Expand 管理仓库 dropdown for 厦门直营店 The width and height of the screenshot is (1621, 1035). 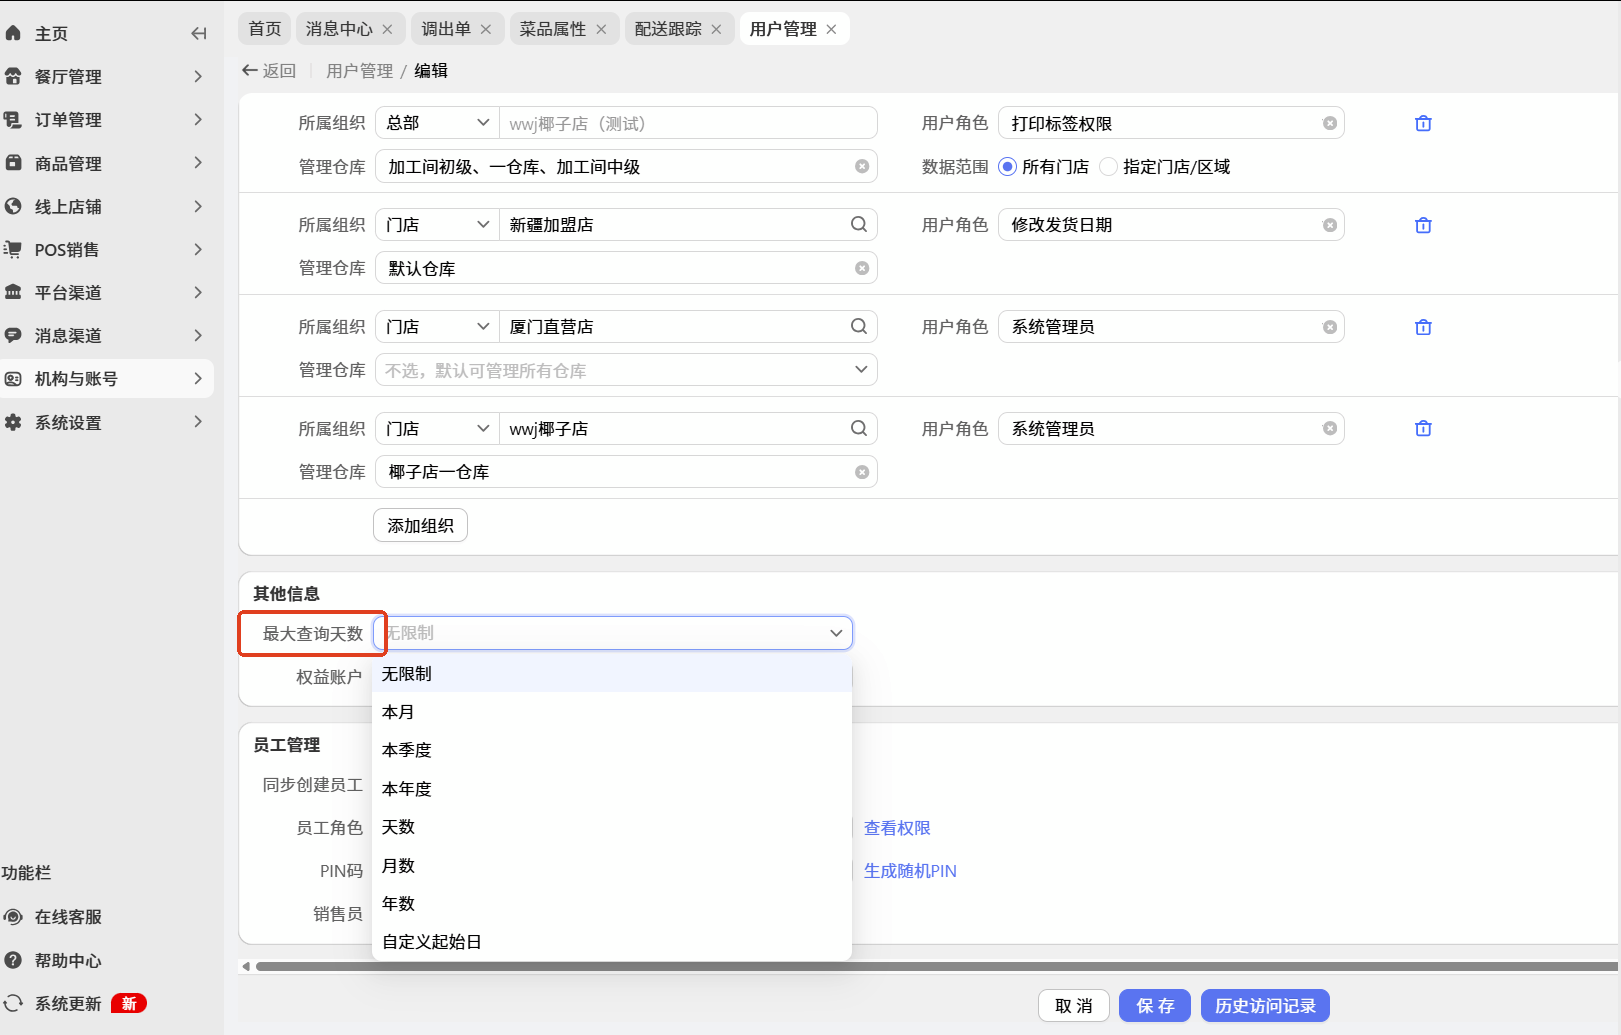[x=860, y=370]
